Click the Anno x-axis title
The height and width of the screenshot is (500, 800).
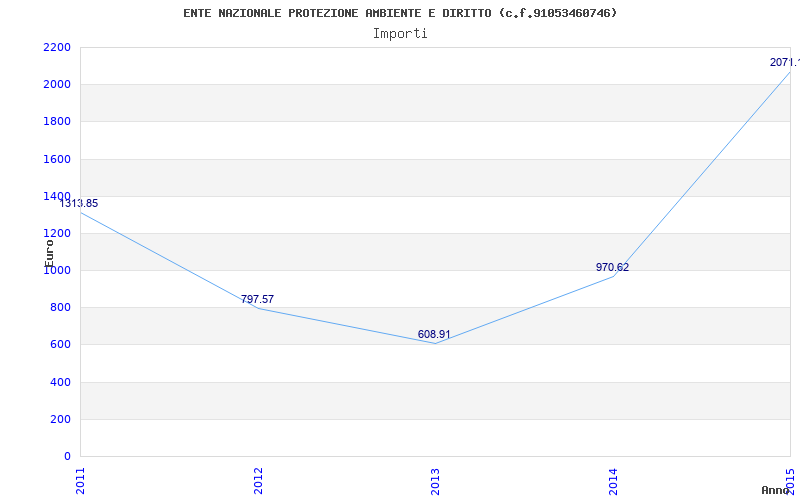[x=776, y=490]
